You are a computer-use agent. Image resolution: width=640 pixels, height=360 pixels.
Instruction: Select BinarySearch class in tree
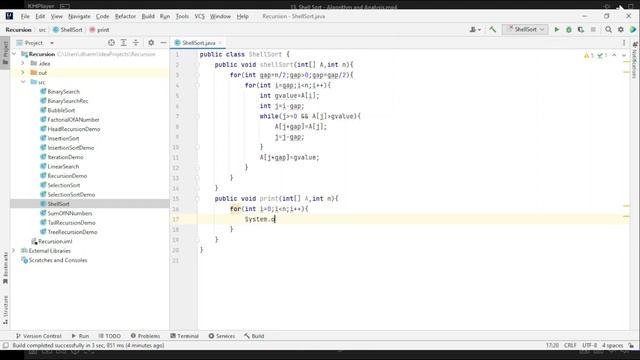(63, 91)
